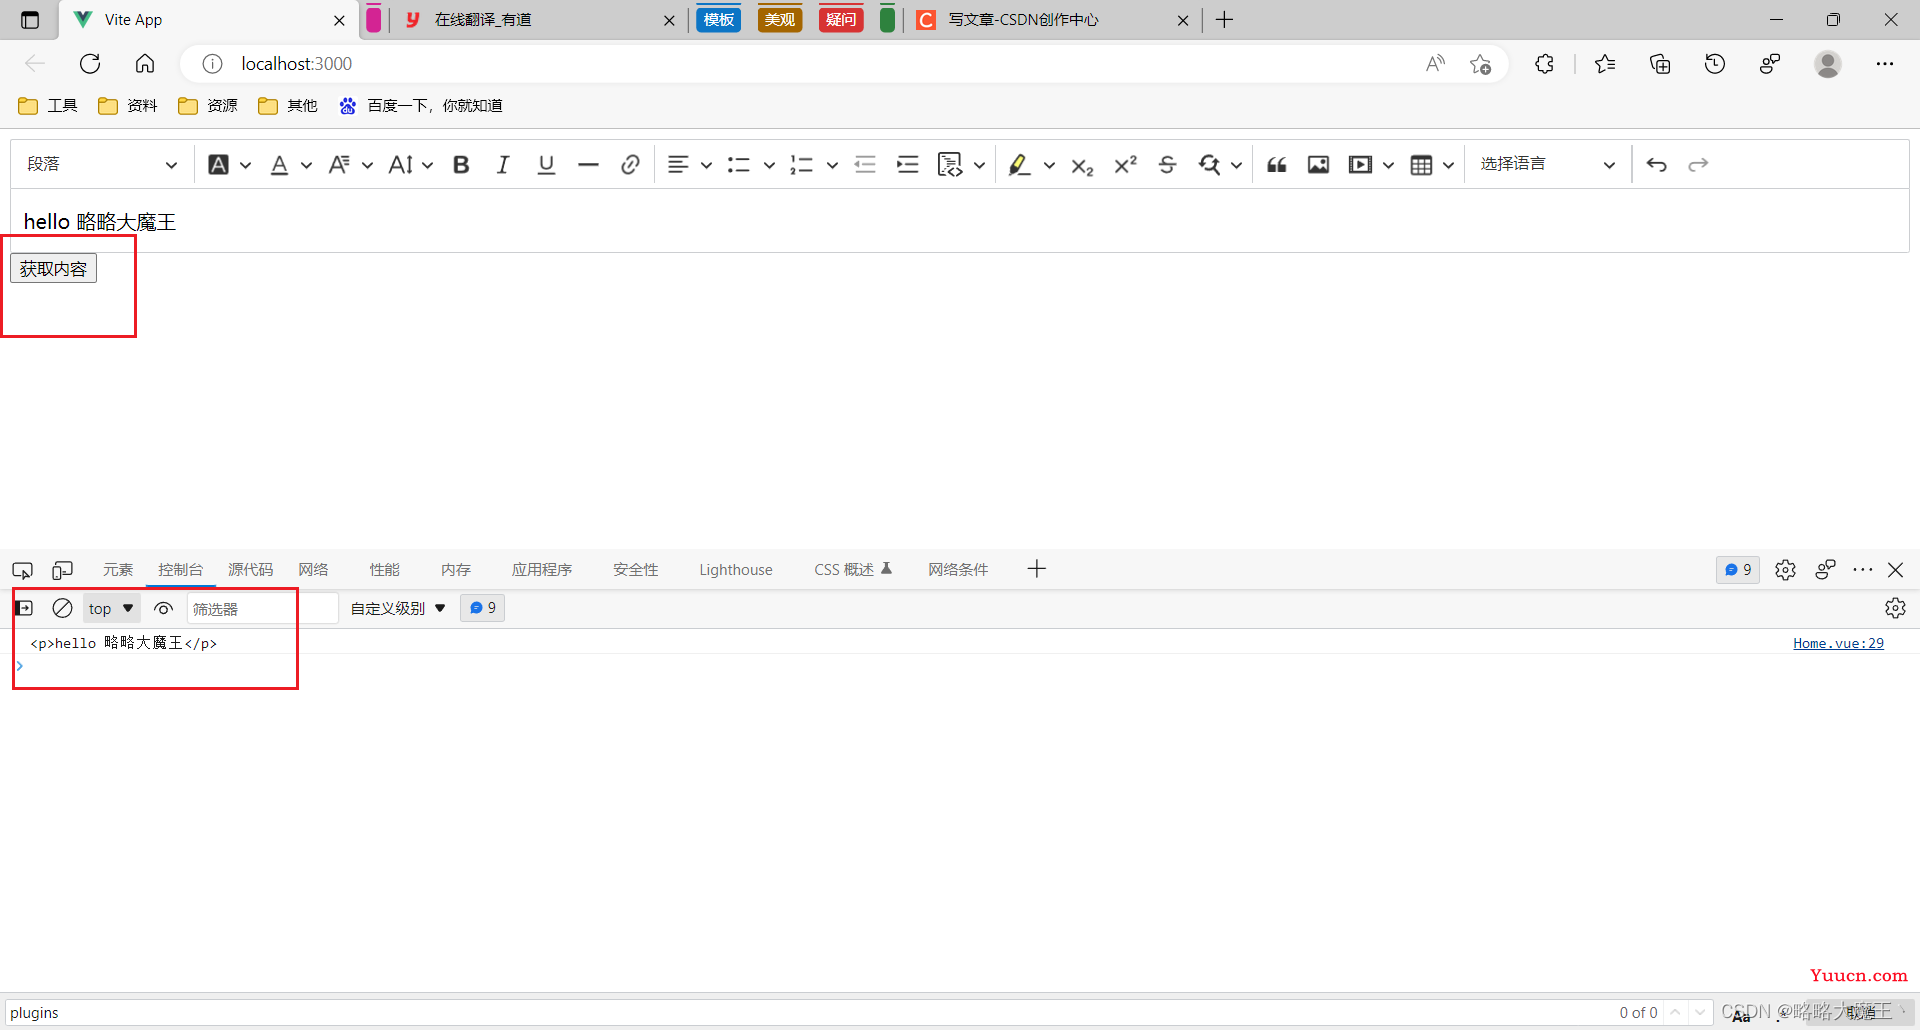Click the bulleted list icon
Viewport: 1920px width, 1030px height.
tap(739, 165)
